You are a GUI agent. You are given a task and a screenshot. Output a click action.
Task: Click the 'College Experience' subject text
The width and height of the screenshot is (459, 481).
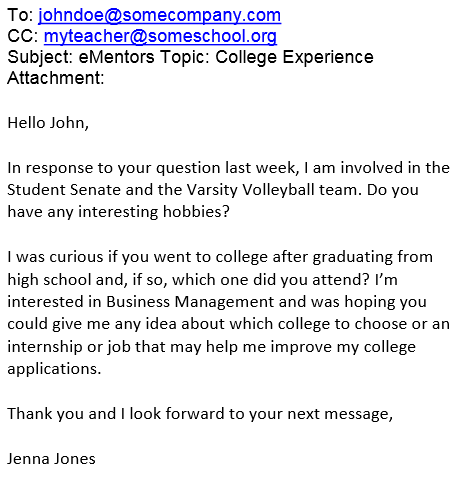click(x=294, y=57)
